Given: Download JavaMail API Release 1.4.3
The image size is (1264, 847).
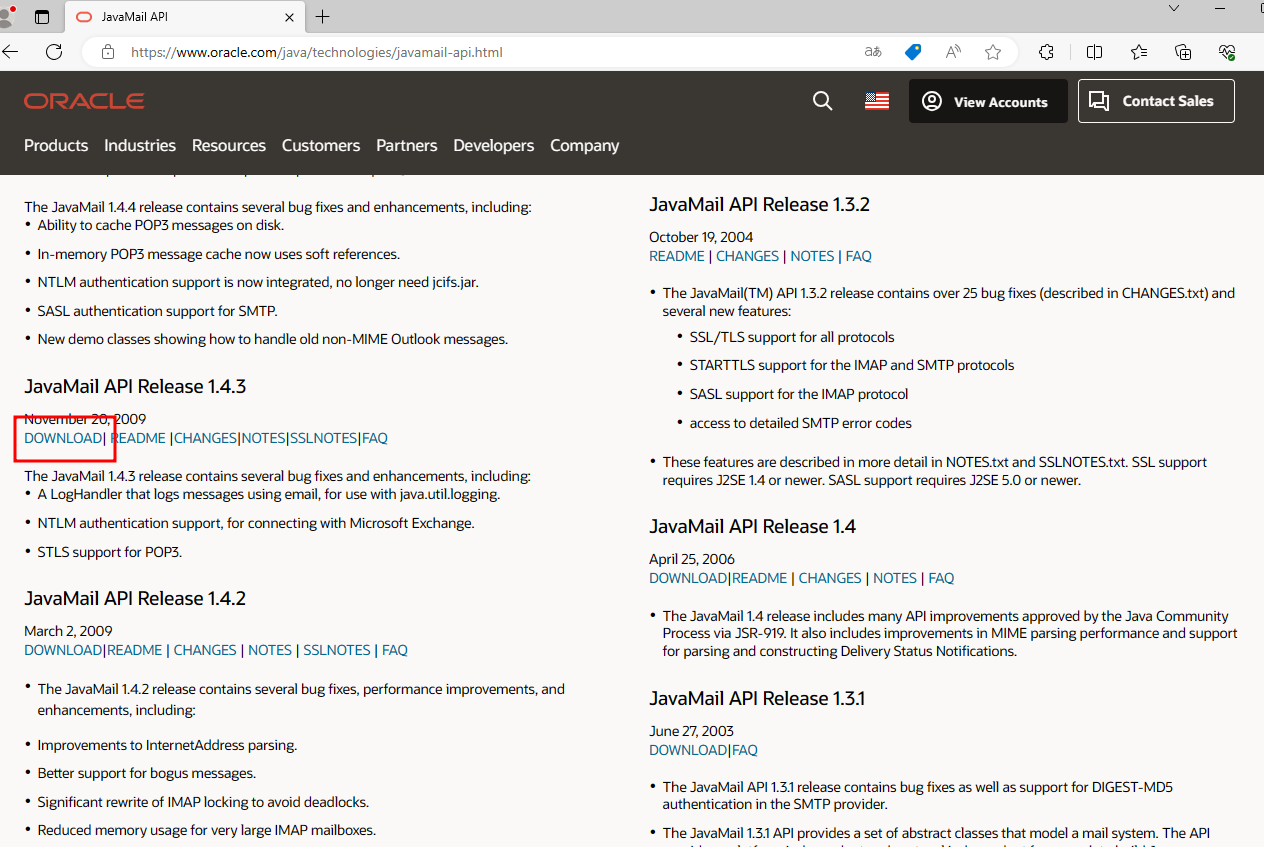Looking at the screenshot, I should click(x=63, y=438).
